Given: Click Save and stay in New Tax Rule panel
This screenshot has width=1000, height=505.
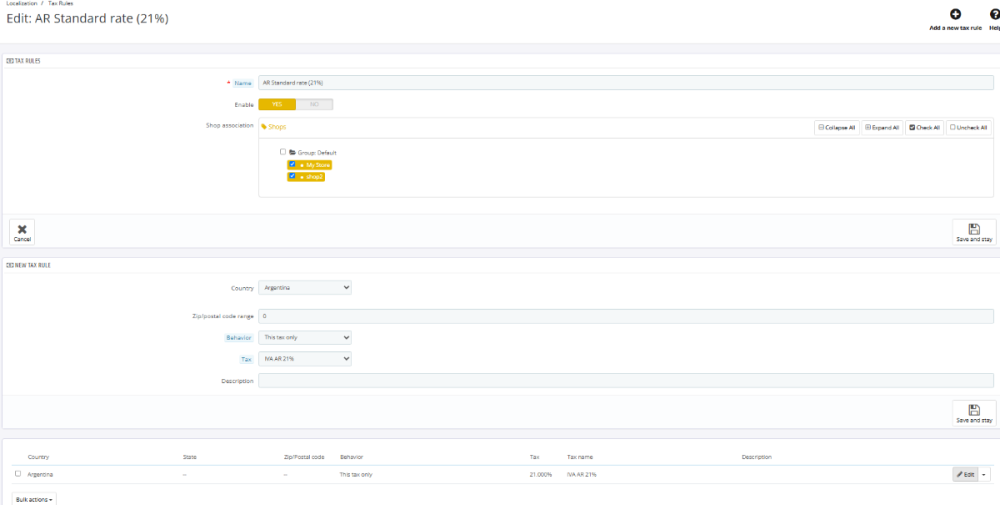Looking at the screenshot, I should point(974,411).
